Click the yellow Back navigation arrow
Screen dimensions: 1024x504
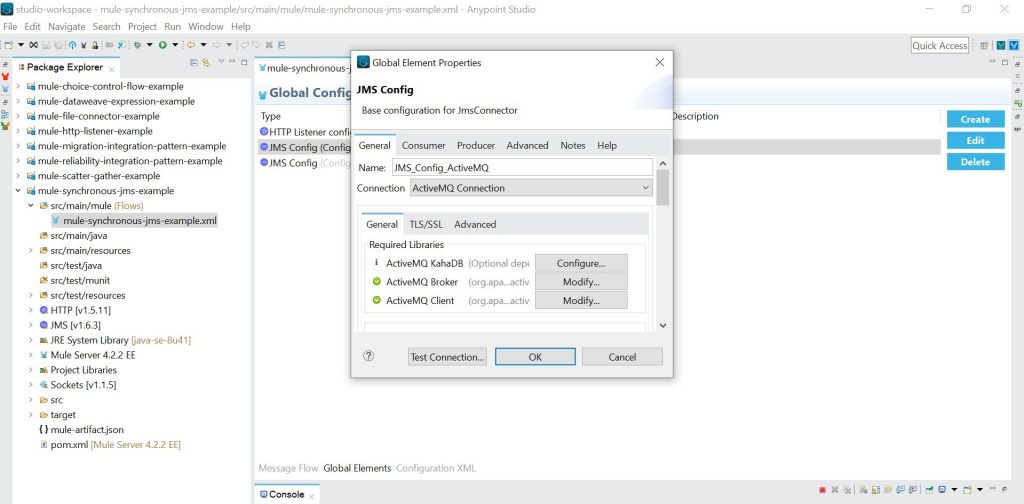[x=191, y=45]
